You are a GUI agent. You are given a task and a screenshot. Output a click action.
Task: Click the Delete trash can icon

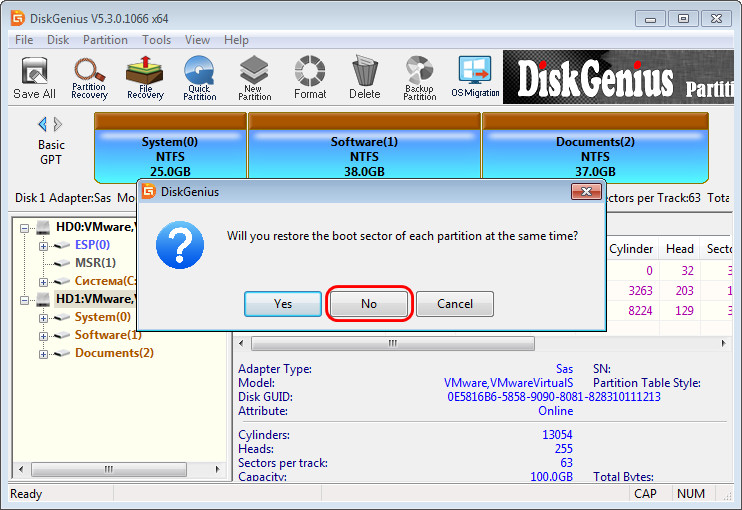(x=364, y=78)
